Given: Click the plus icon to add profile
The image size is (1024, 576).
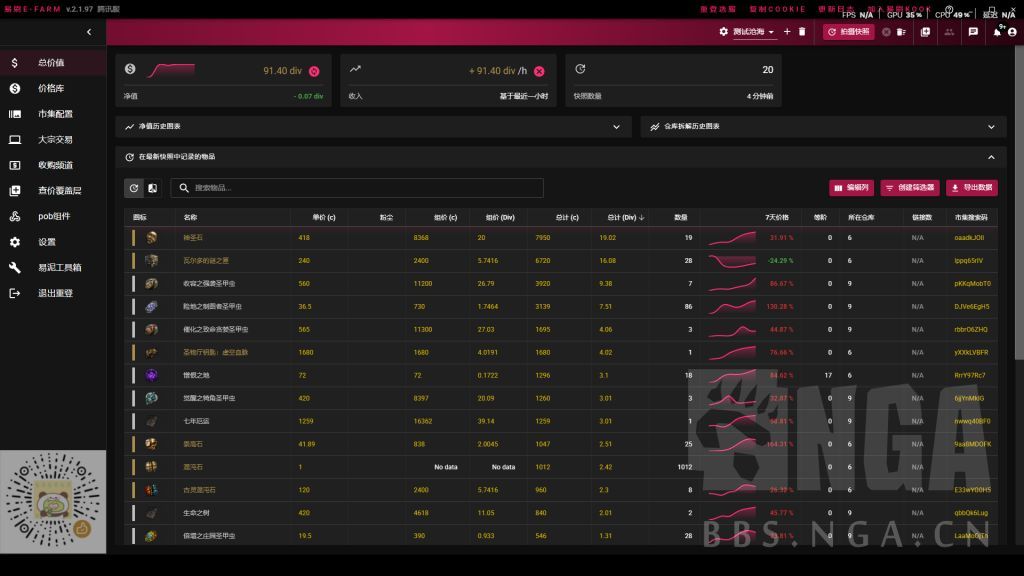Looking at the screenshot, I should (x=787, y=32).
